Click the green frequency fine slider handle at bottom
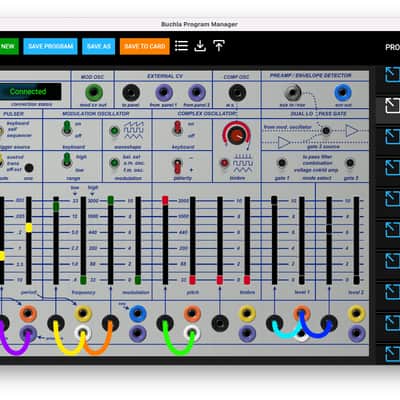Viewport: 400px width, 400px height. (x=83, y=280)
